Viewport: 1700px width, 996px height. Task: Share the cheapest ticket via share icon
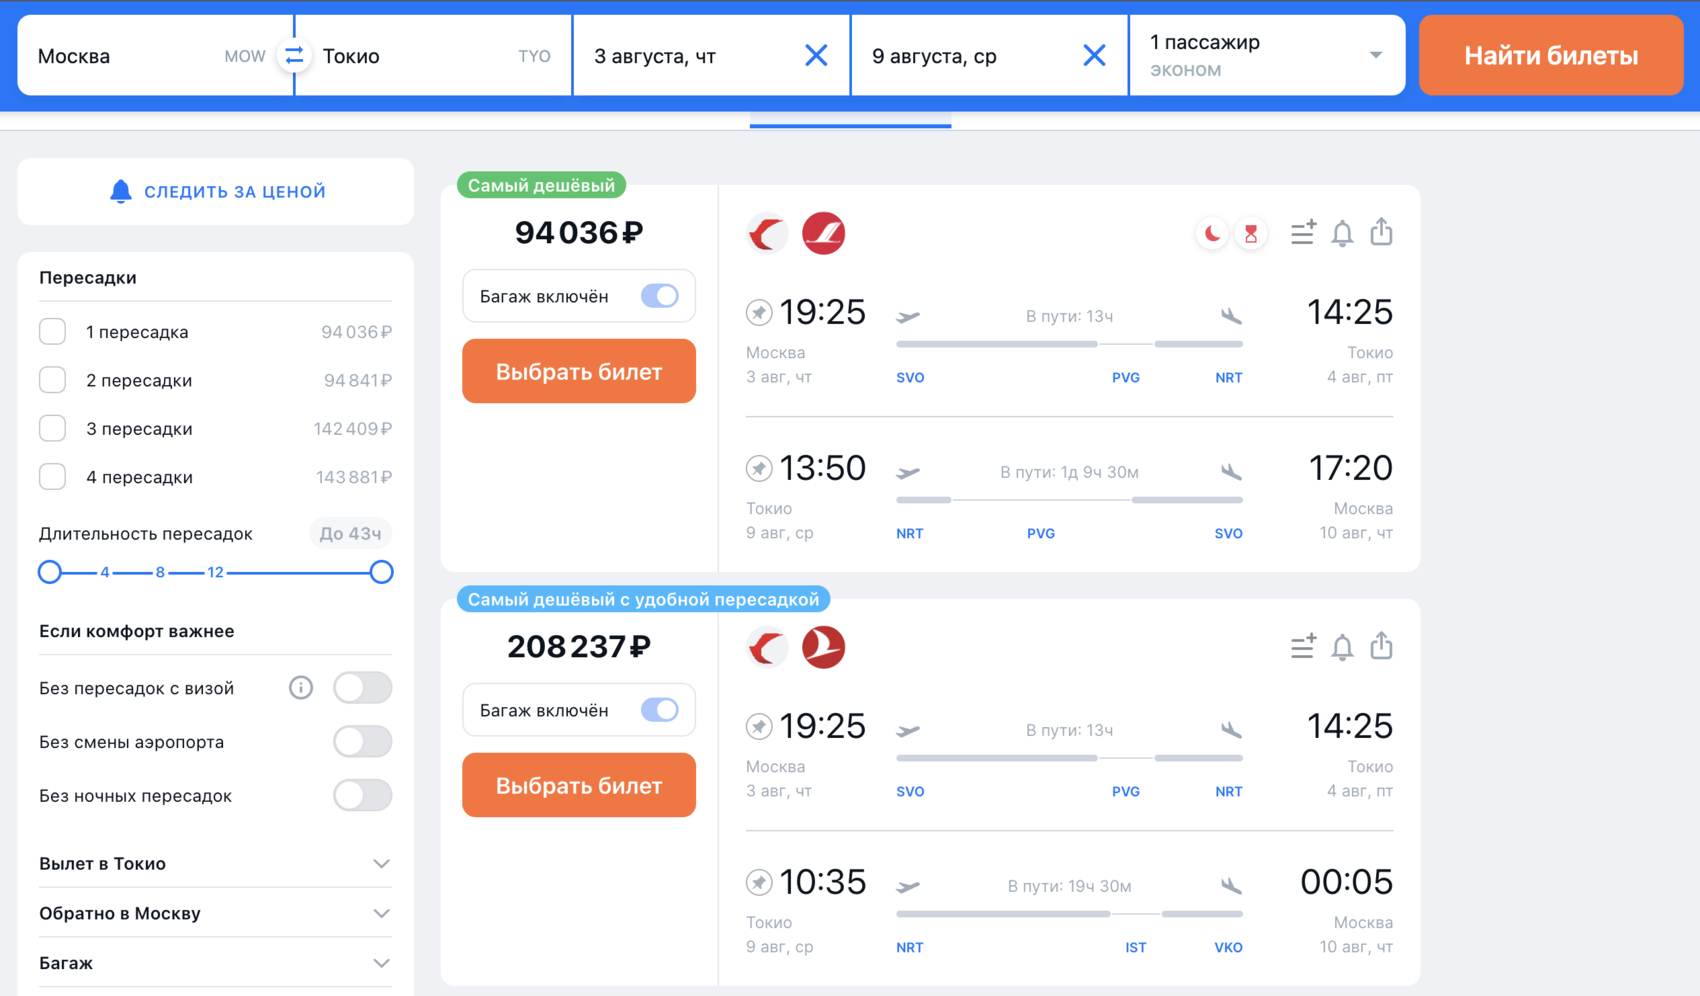click(1382, 233)
